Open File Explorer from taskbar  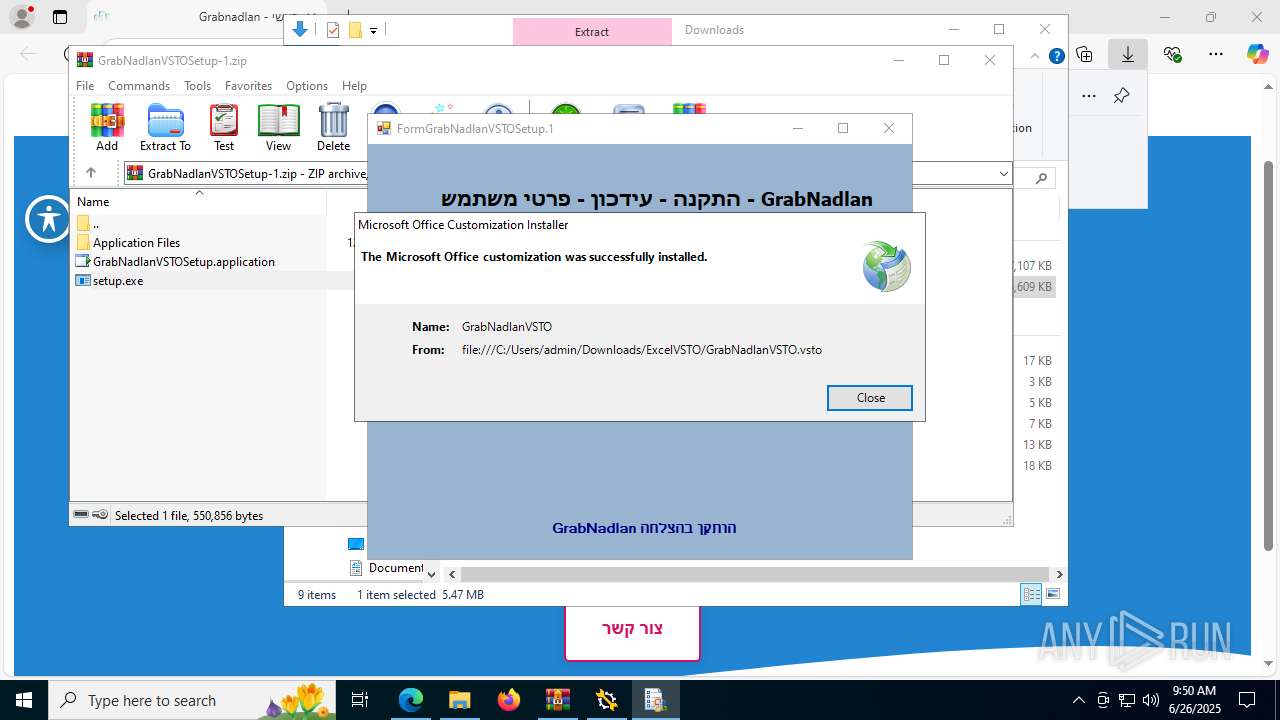click(459, 700)
